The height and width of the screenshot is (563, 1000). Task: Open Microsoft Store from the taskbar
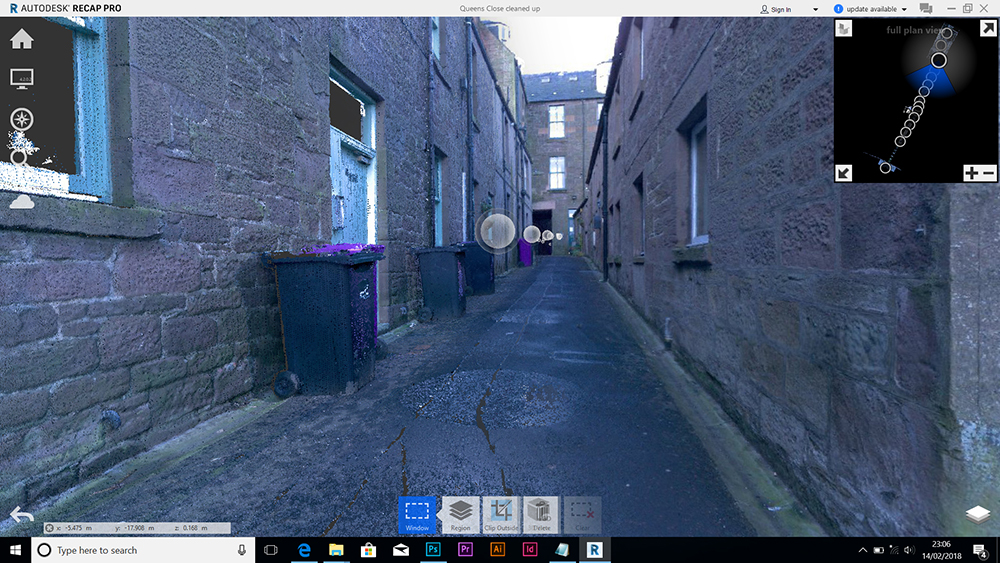click(x=368, y=550)
